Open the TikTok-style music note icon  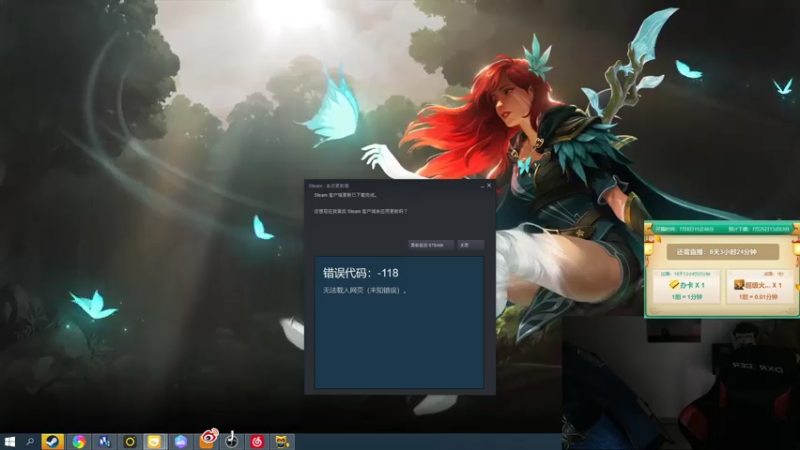click(x=232, y=440)
